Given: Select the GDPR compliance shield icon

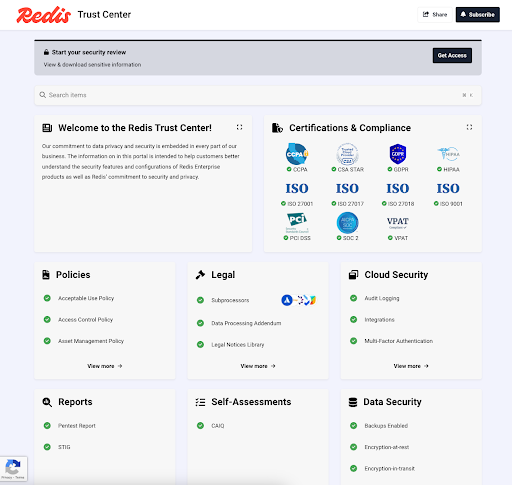Looking at the screenshot, I should (398, 154).
